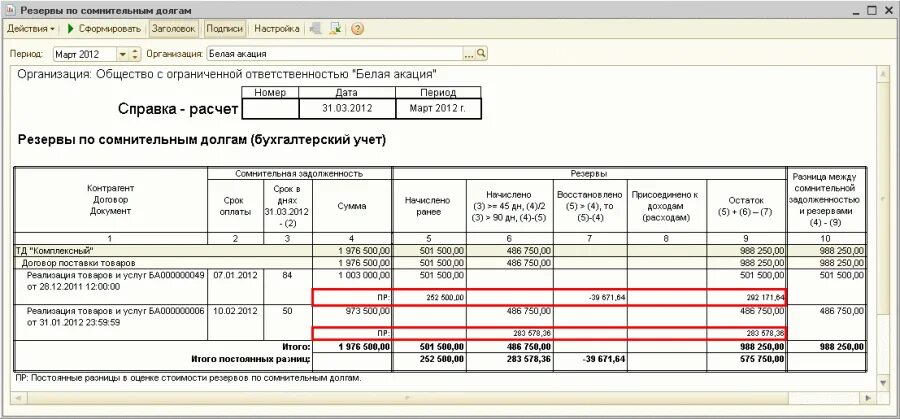Click the magnifier icon beside Организация
900x419 pixels.
pos(482,54)
